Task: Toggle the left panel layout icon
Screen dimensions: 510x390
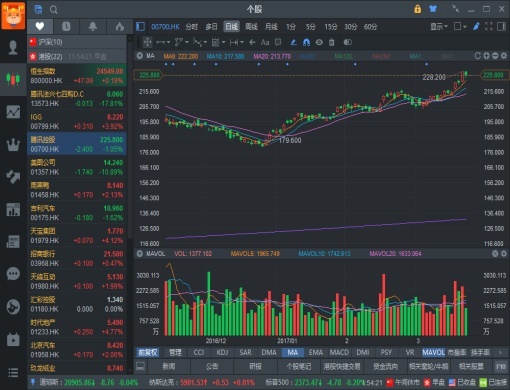Action: coord(140,27)
